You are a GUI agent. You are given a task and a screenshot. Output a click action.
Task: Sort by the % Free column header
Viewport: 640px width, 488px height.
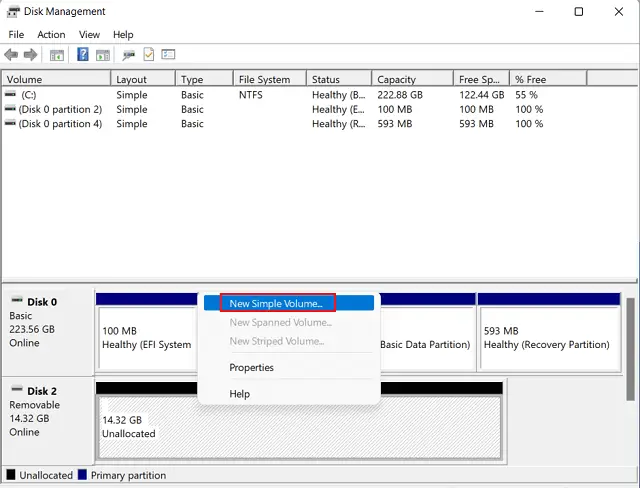pos(549,79)
